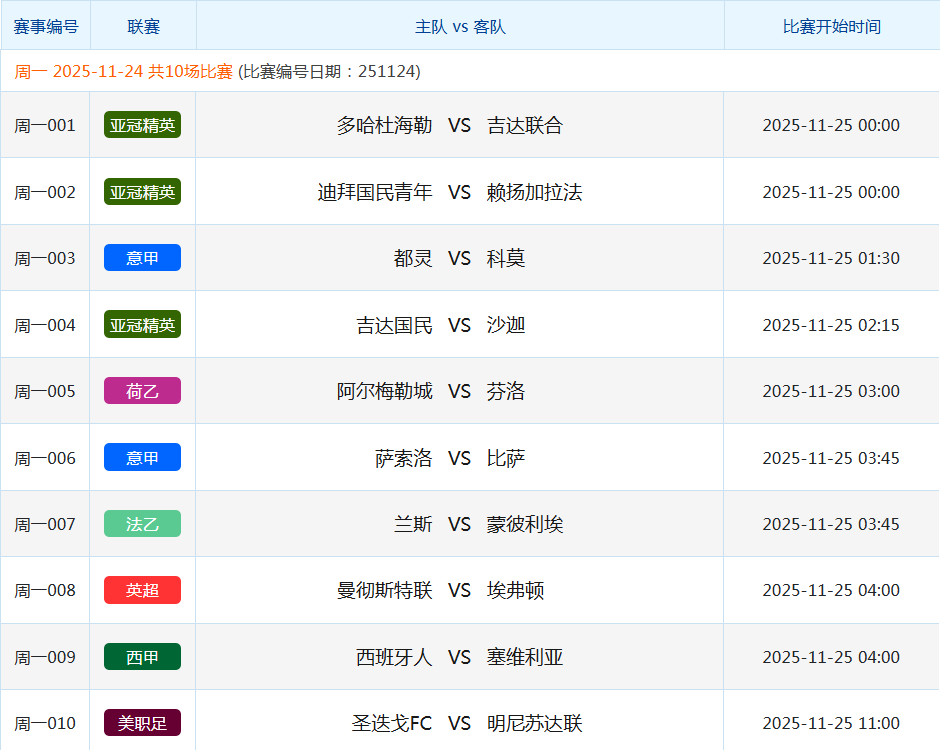Select the red 英超 league badge
Screen dimensions: 940x750
pos(142,590)
